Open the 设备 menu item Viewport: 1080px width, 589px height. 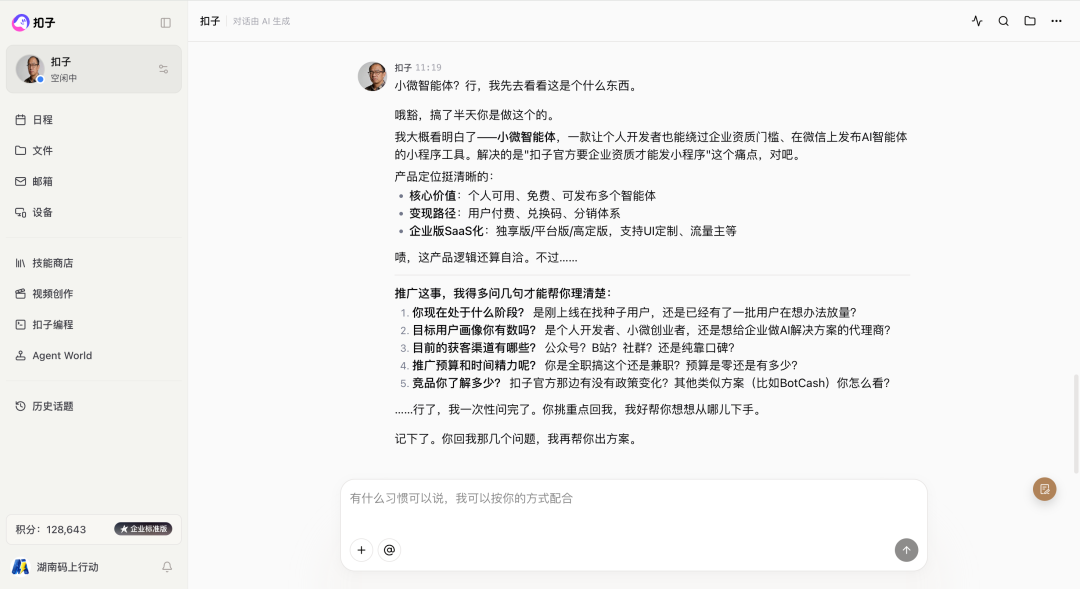pyautogui.click(x=94, y=212)
